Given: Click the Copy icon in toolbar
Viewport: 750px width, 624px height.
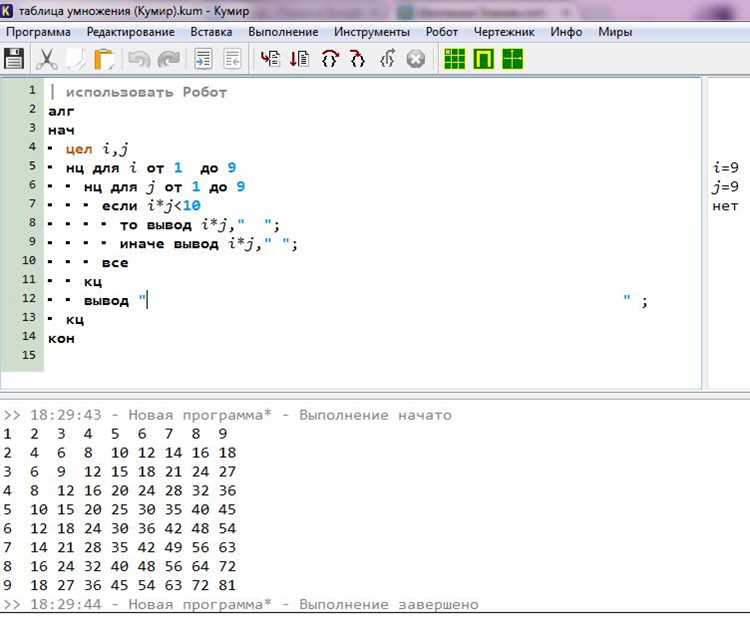Looking at the screenshot, I should [75, 59].
